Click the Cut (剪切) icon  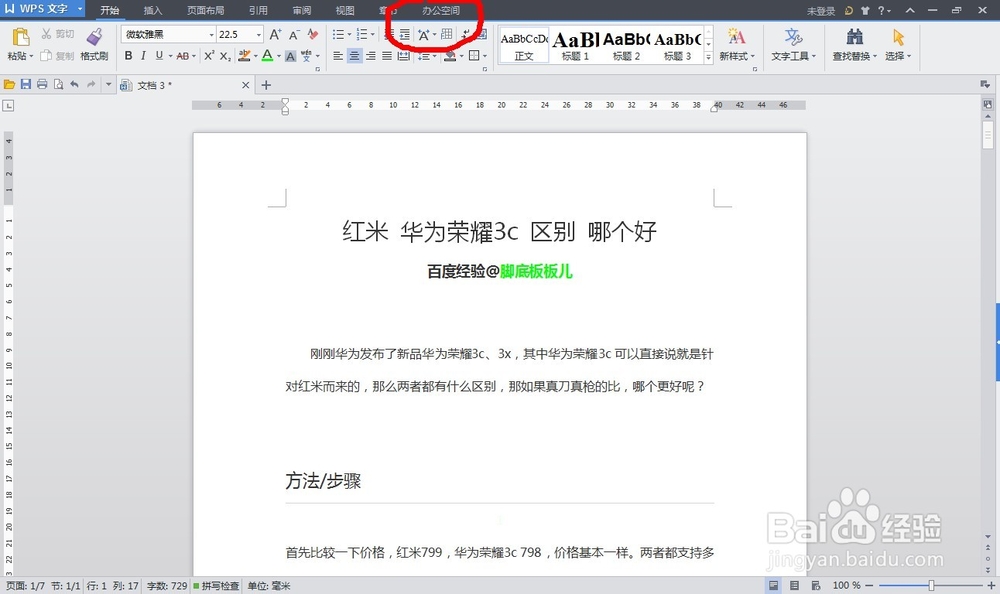(x=45, y=33)
